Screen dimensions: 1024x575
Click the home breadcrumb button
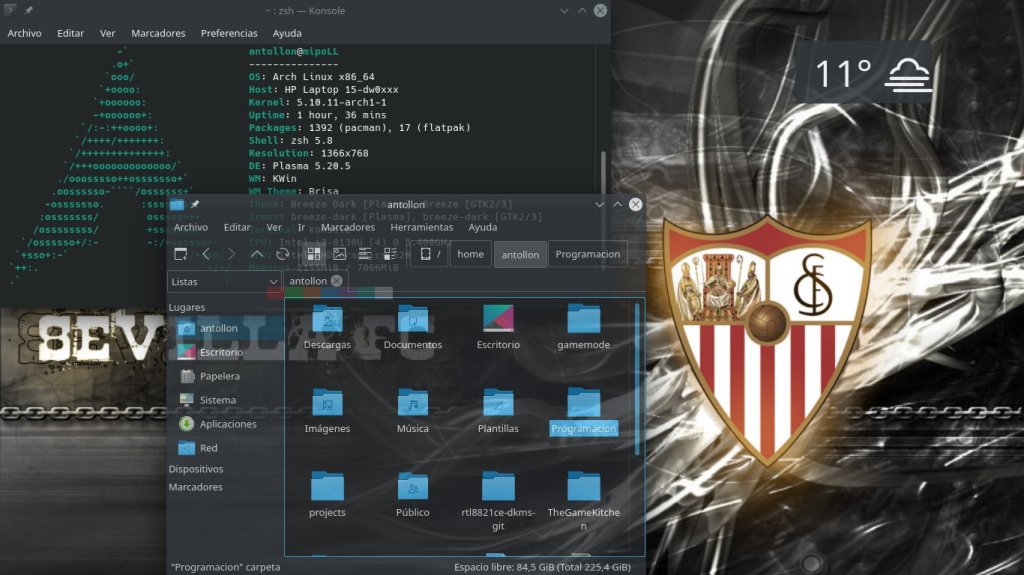click(470, 254)
